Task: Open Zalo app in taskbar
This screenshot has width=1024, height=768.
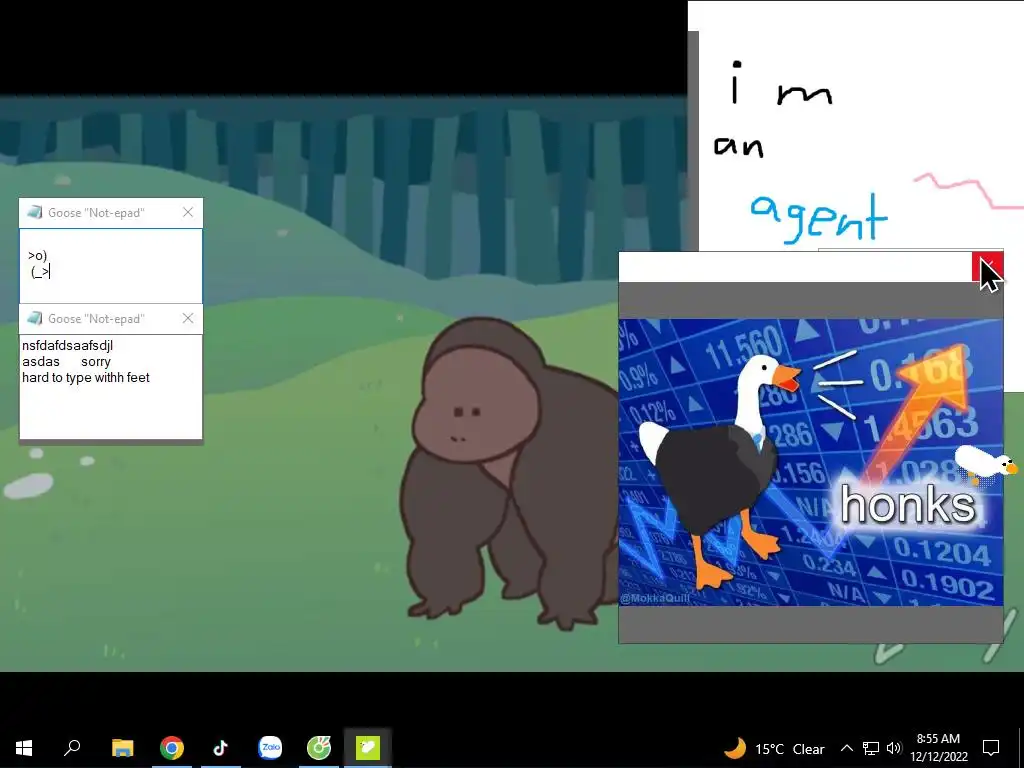Action: pos(270,748)
